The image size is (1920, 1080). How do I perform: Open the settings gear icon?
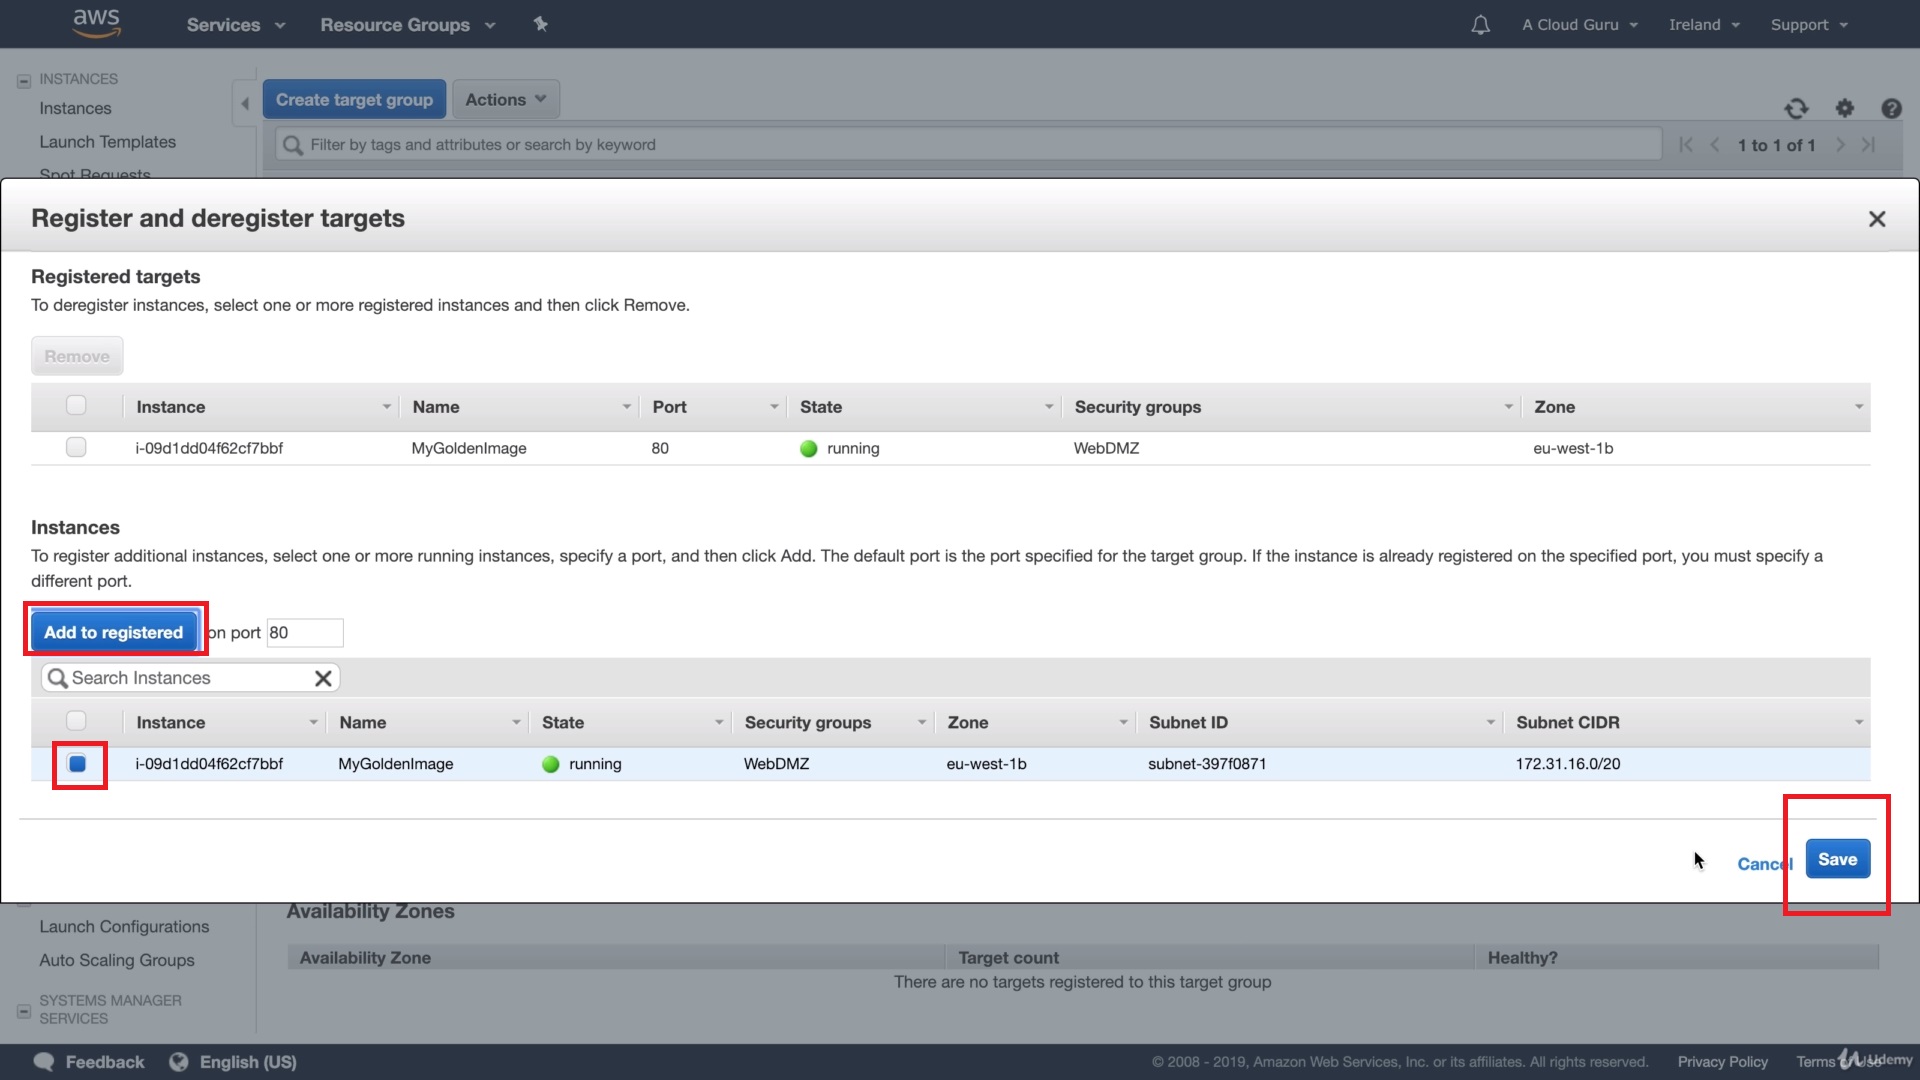[x=1844, y=108]
